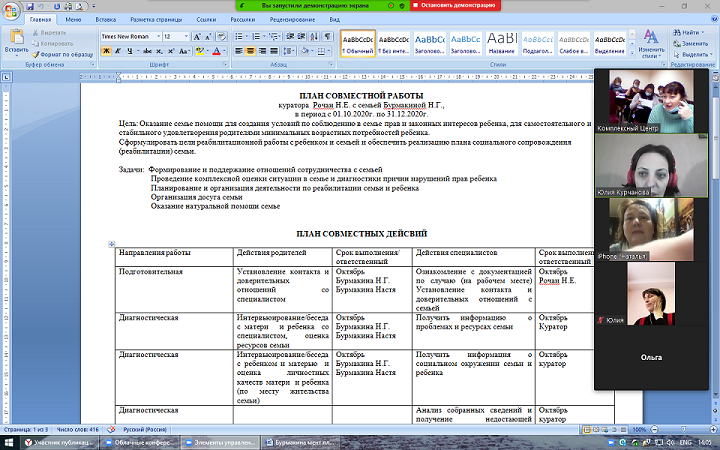Justify the paragraph text
This screenshot has height=450, width=720.
coord(274,51)
